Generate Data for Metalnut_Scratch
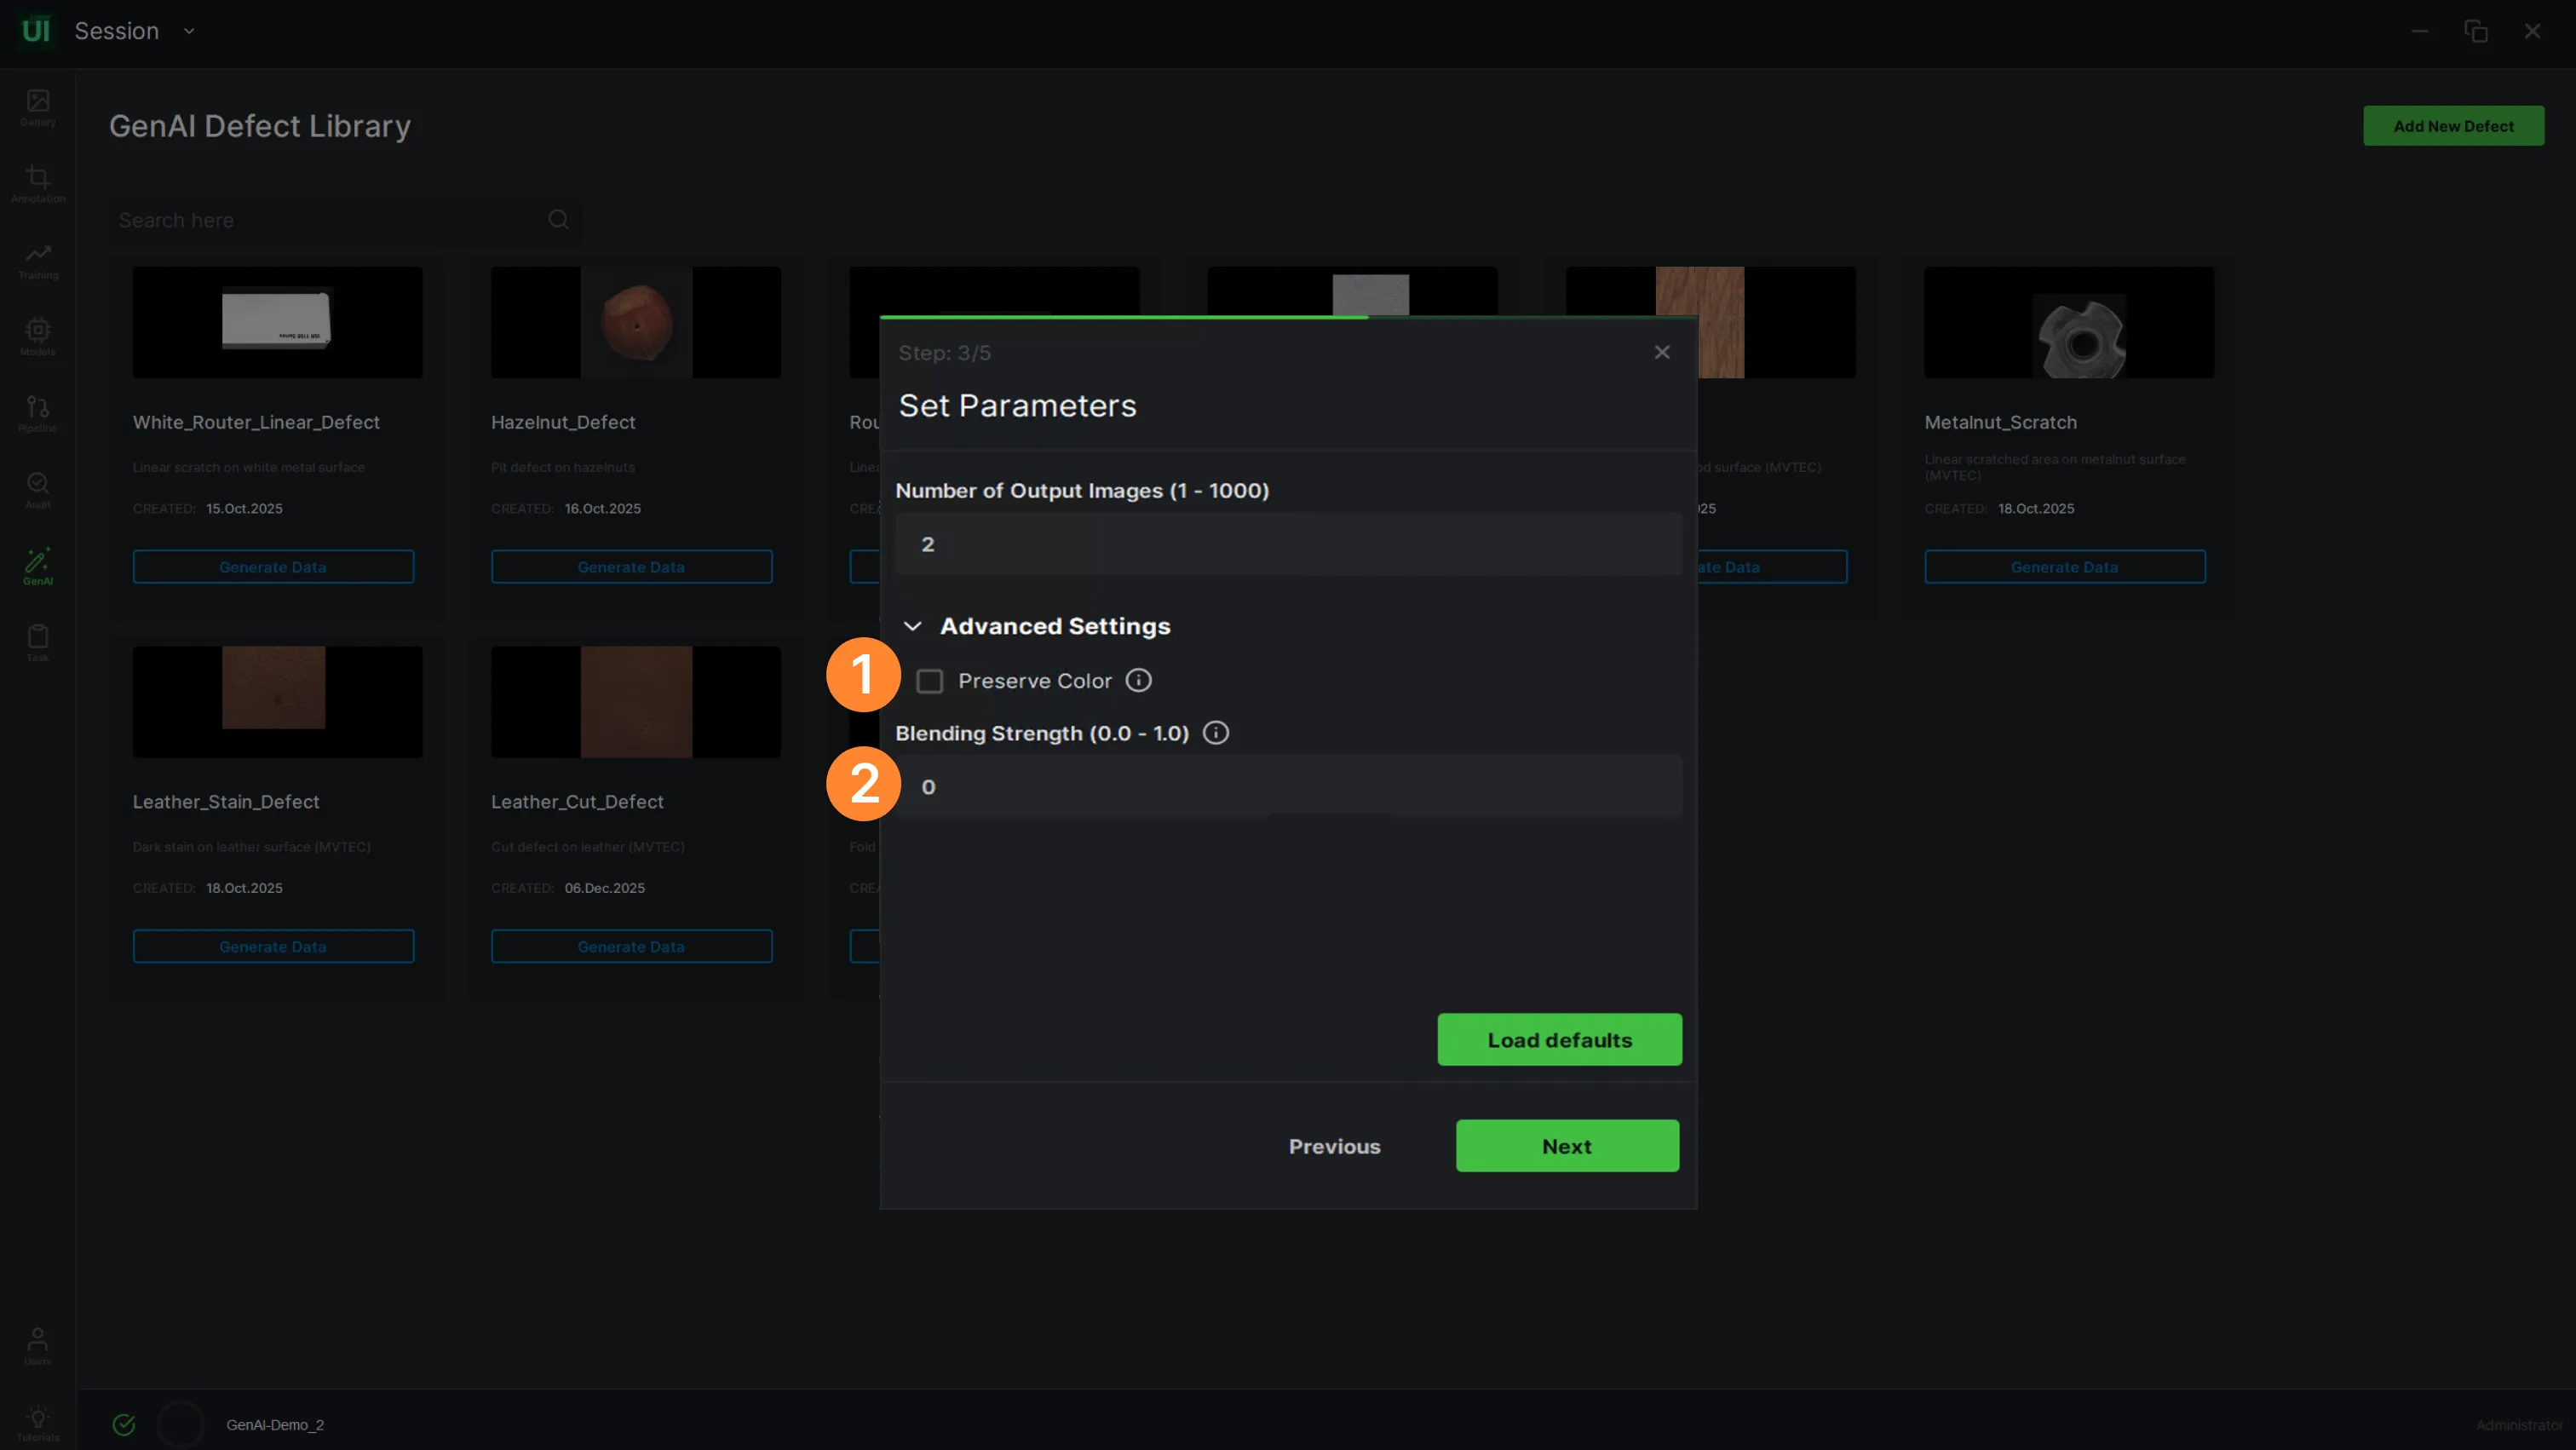This screenshot has width=2576, height=1450. 2064,567
